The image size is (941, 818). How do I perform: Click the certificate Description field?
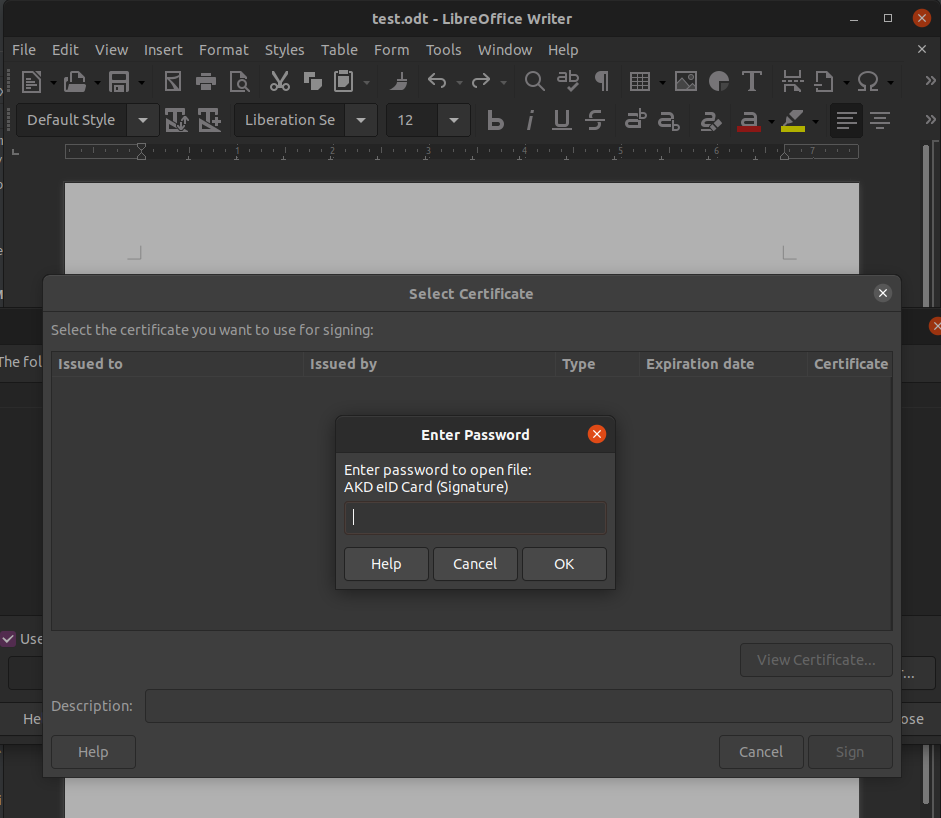[519, 706]
